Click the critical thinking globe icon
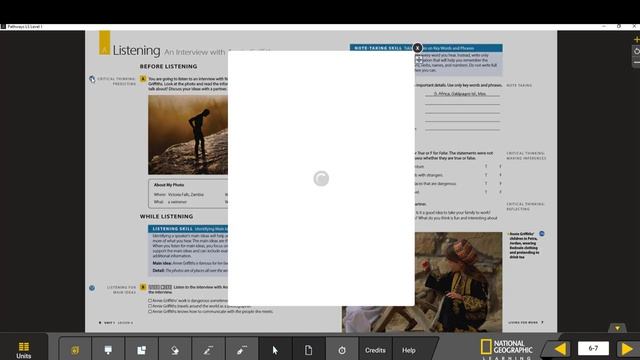The image size is (640, 360). click(x=92, y=79)
